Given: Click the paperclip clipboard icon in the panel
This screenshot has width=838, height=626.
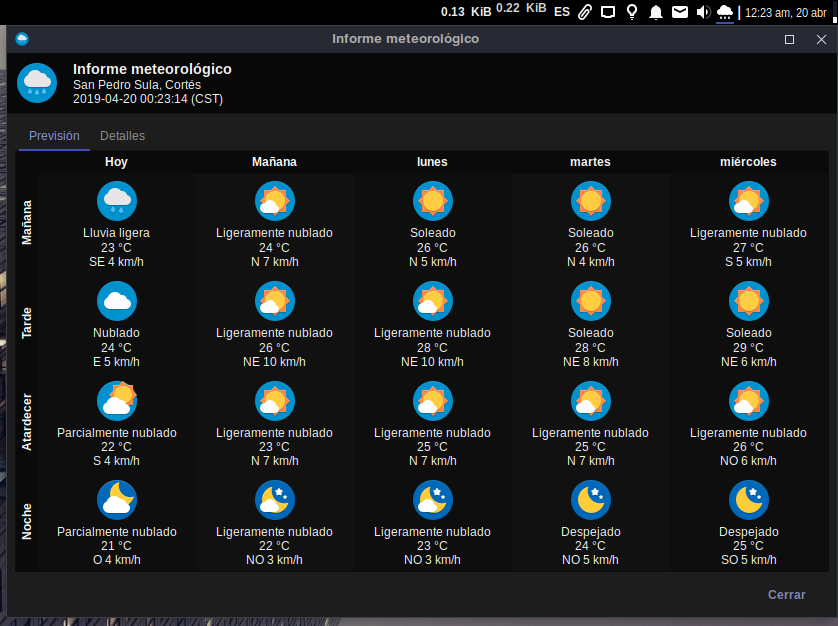Looking at the screenshot, I should [585, 12].
